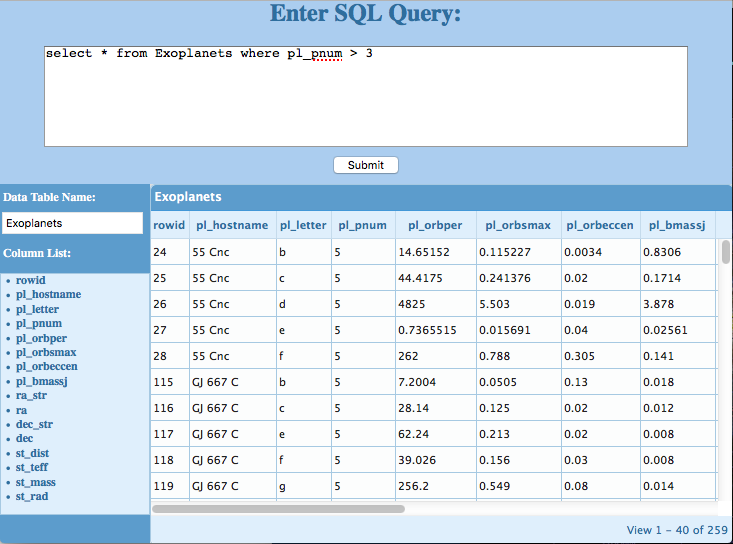Click rowid cell 25
The image size is (733, 544).
[170, 278]
